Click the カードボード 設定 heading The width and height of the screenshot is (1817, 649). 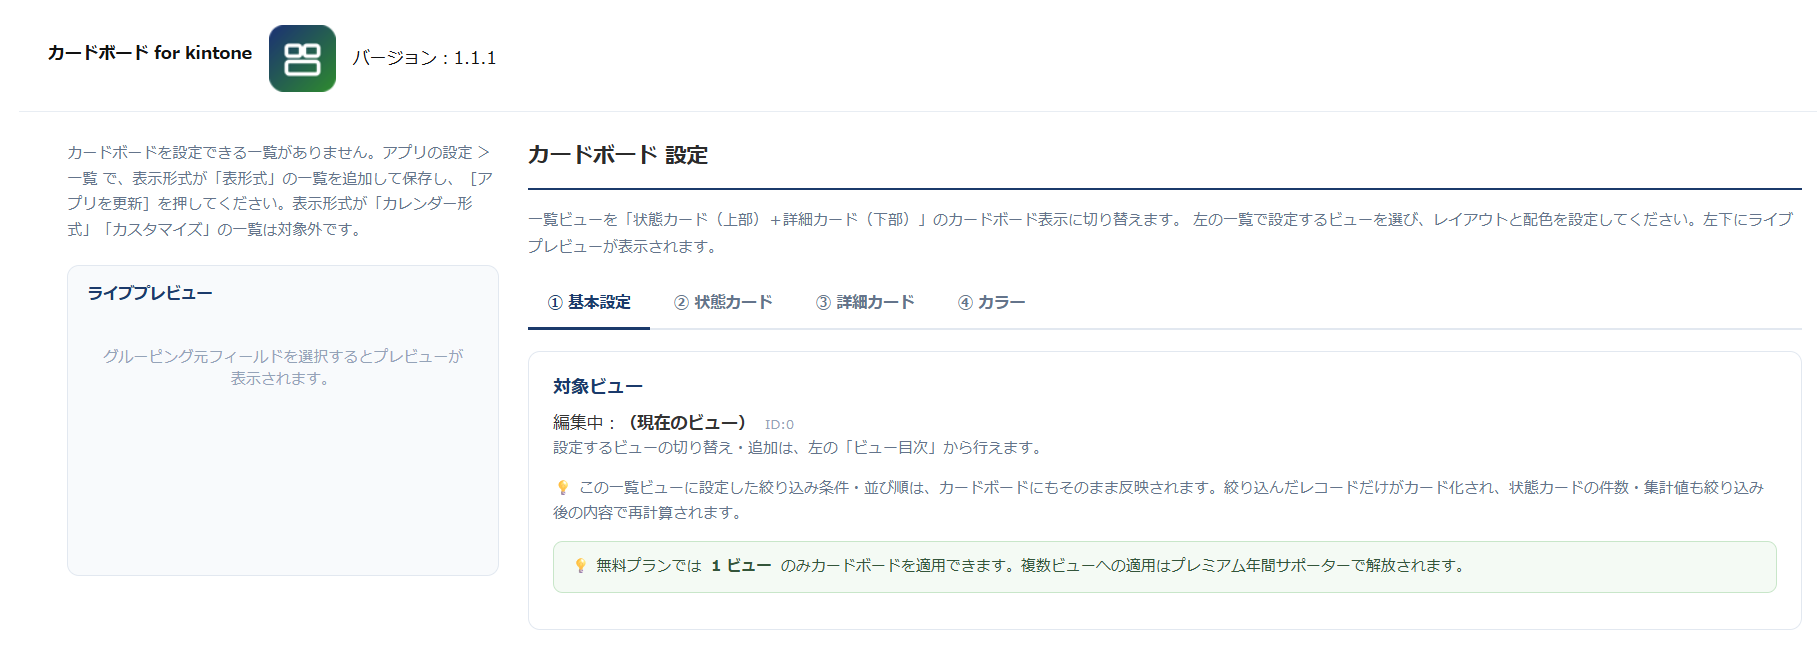point(618,155)
